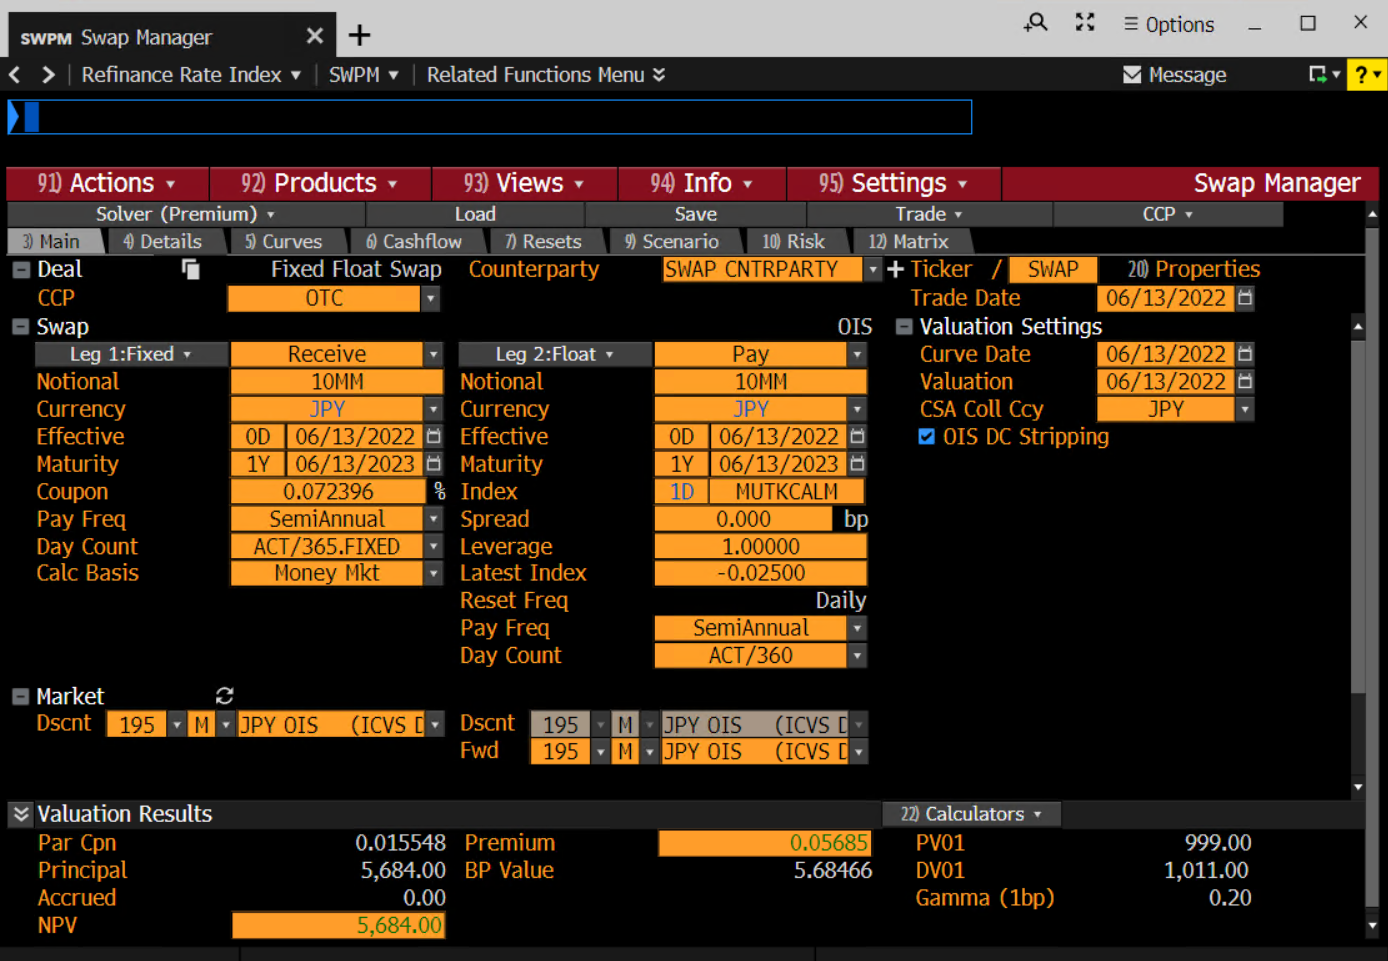The height and width of the screenshot is (961, 1388).
Task: Expand the CSA Coll Ccy dropdown
Action: pyautogui.click(x=1245, y=409)
